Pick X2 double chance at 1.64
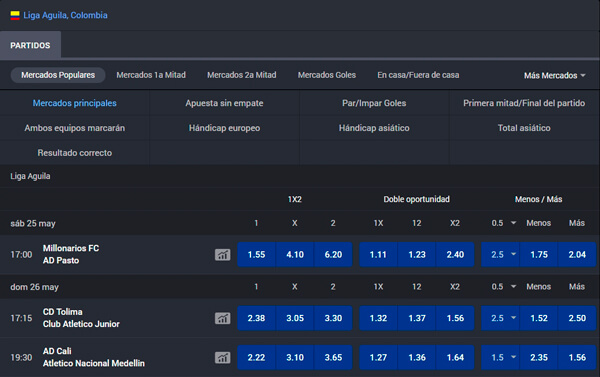Image resolution: width=600 pixels, height=377 pixels. click(x=455, y=357)
